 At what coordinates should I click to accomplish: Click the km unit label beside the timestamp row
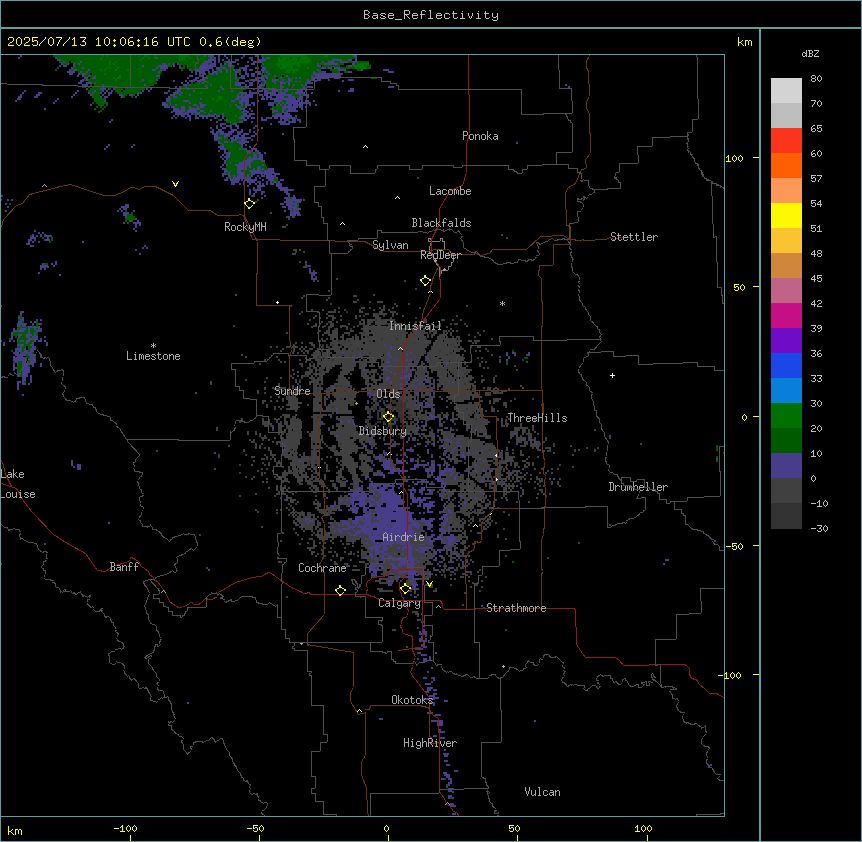click(x=745, y=42)
